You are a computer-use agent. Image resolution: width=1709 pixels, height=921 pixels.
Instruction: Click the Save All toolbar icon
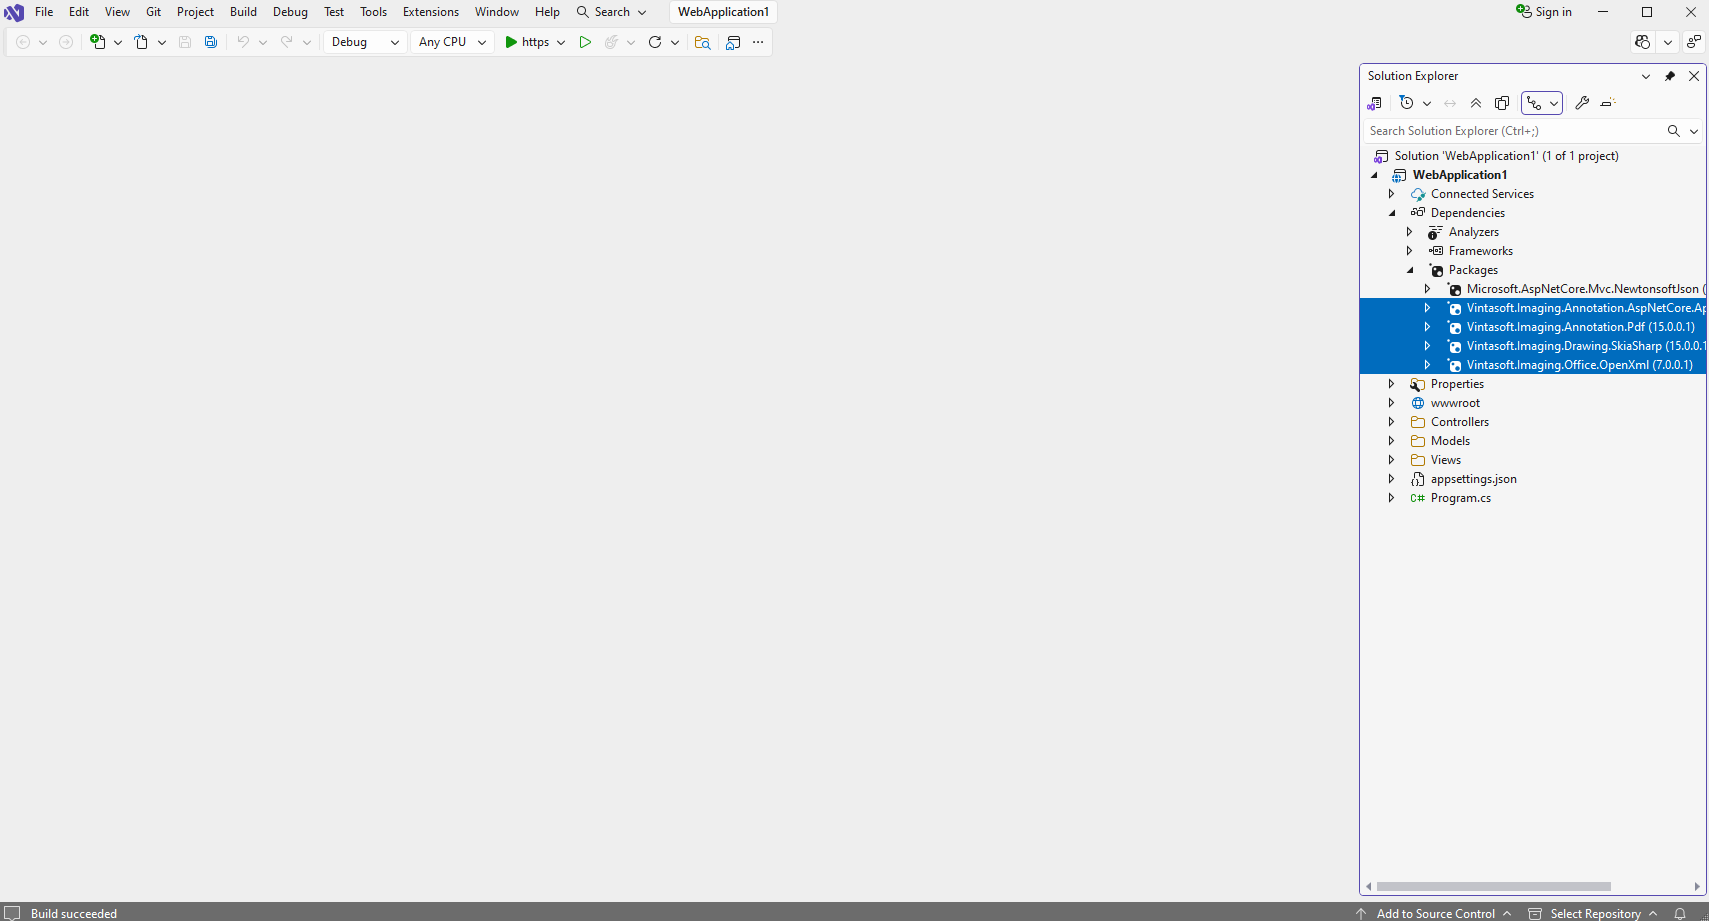point(211,42)
